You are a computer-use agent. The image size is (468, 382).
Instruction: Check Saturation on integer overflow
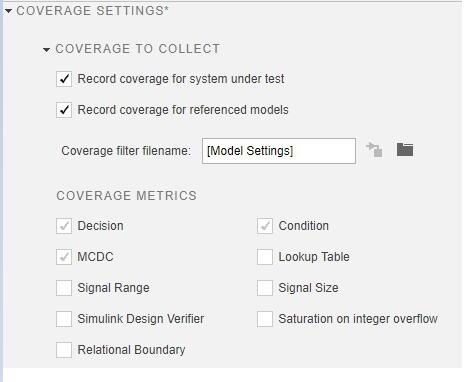pyautogui.click(x=265, y=319)
